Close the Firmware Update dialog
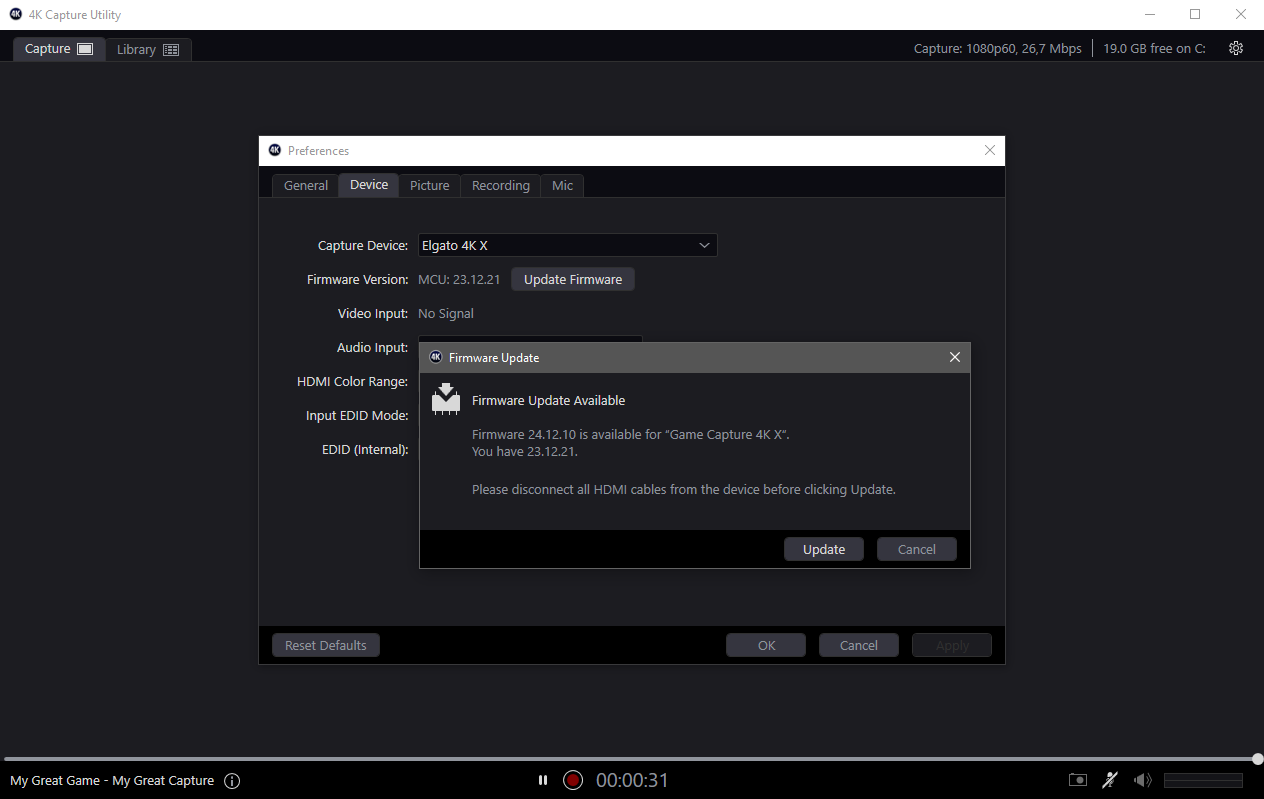This screenshot has width=1264, height=799. (x=954, y=357)
